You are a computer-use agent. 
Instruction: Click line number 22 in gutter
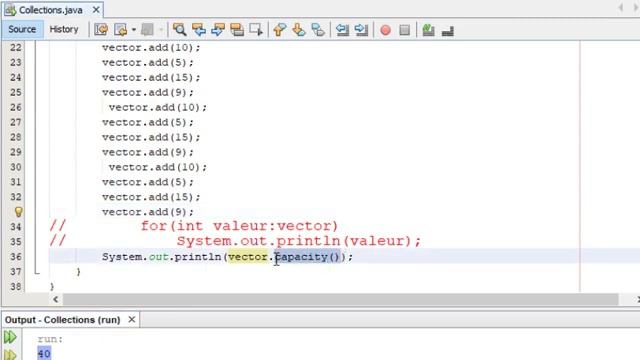point(16,48)
